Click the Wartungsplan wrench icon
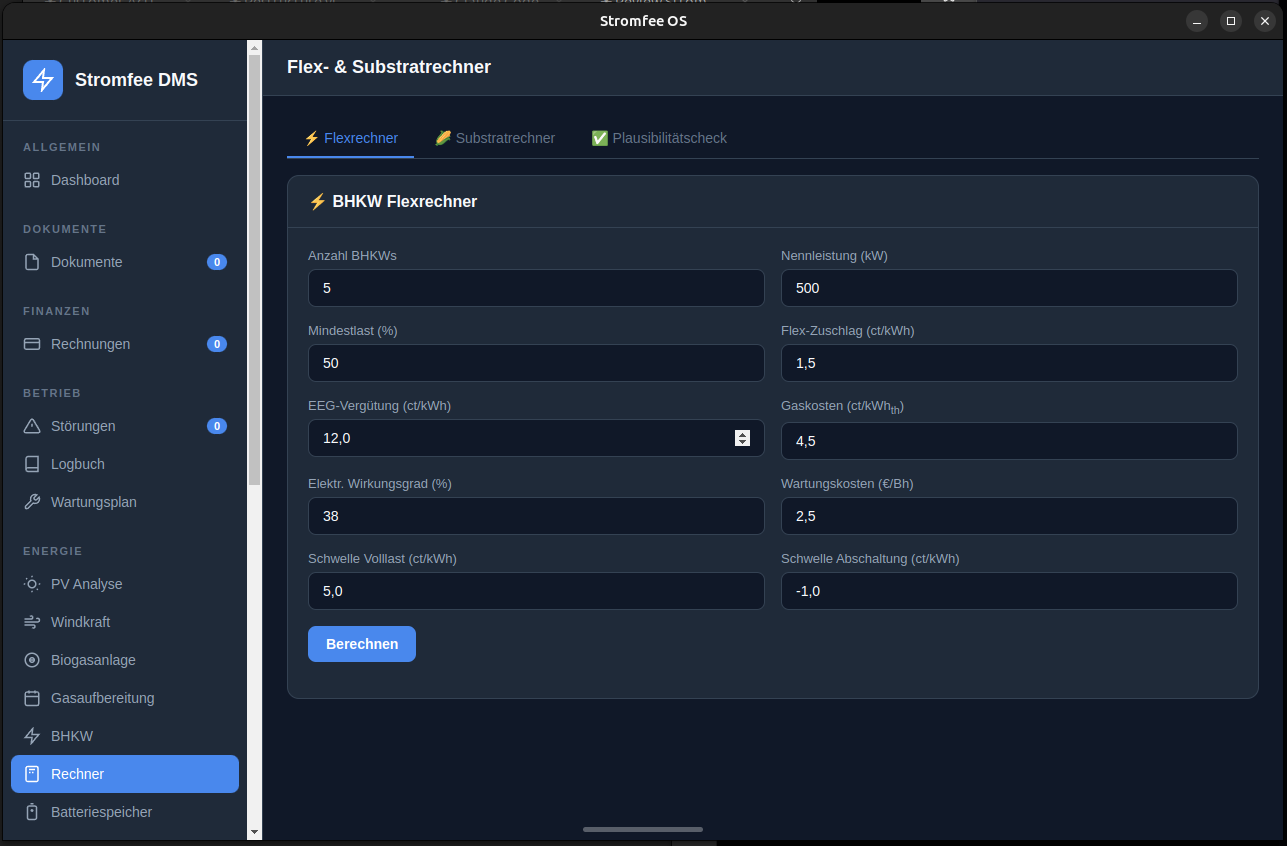The image size is (1287, 846). (x=32, y=502)
